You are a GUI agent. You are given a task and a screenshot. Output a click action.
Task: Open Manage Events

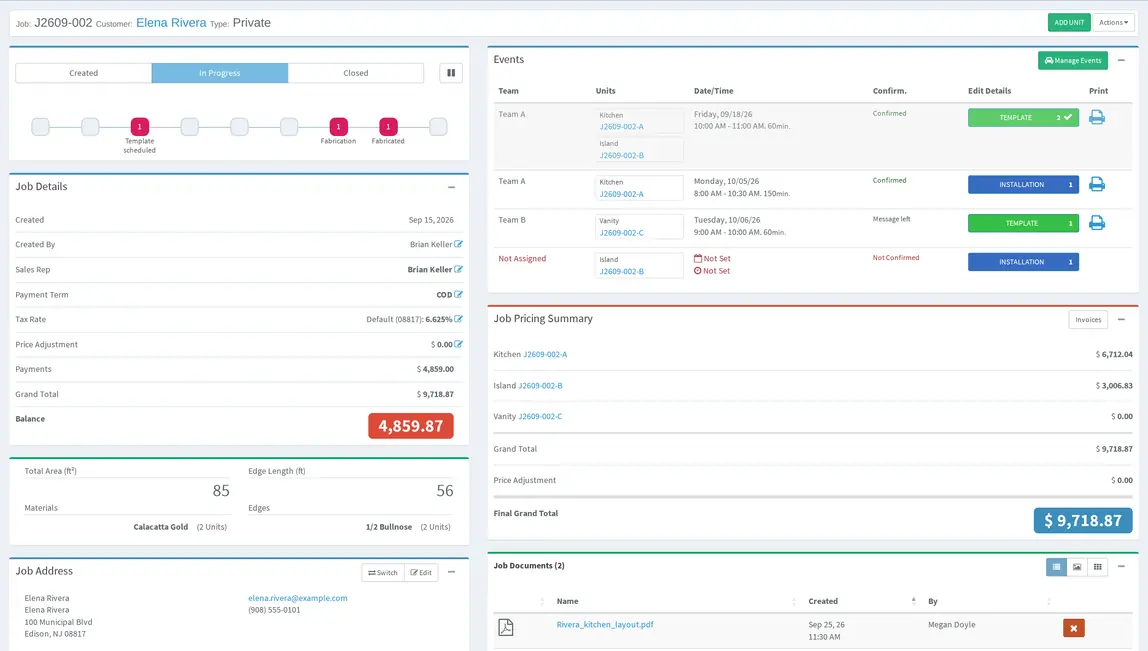(1073, 60)
